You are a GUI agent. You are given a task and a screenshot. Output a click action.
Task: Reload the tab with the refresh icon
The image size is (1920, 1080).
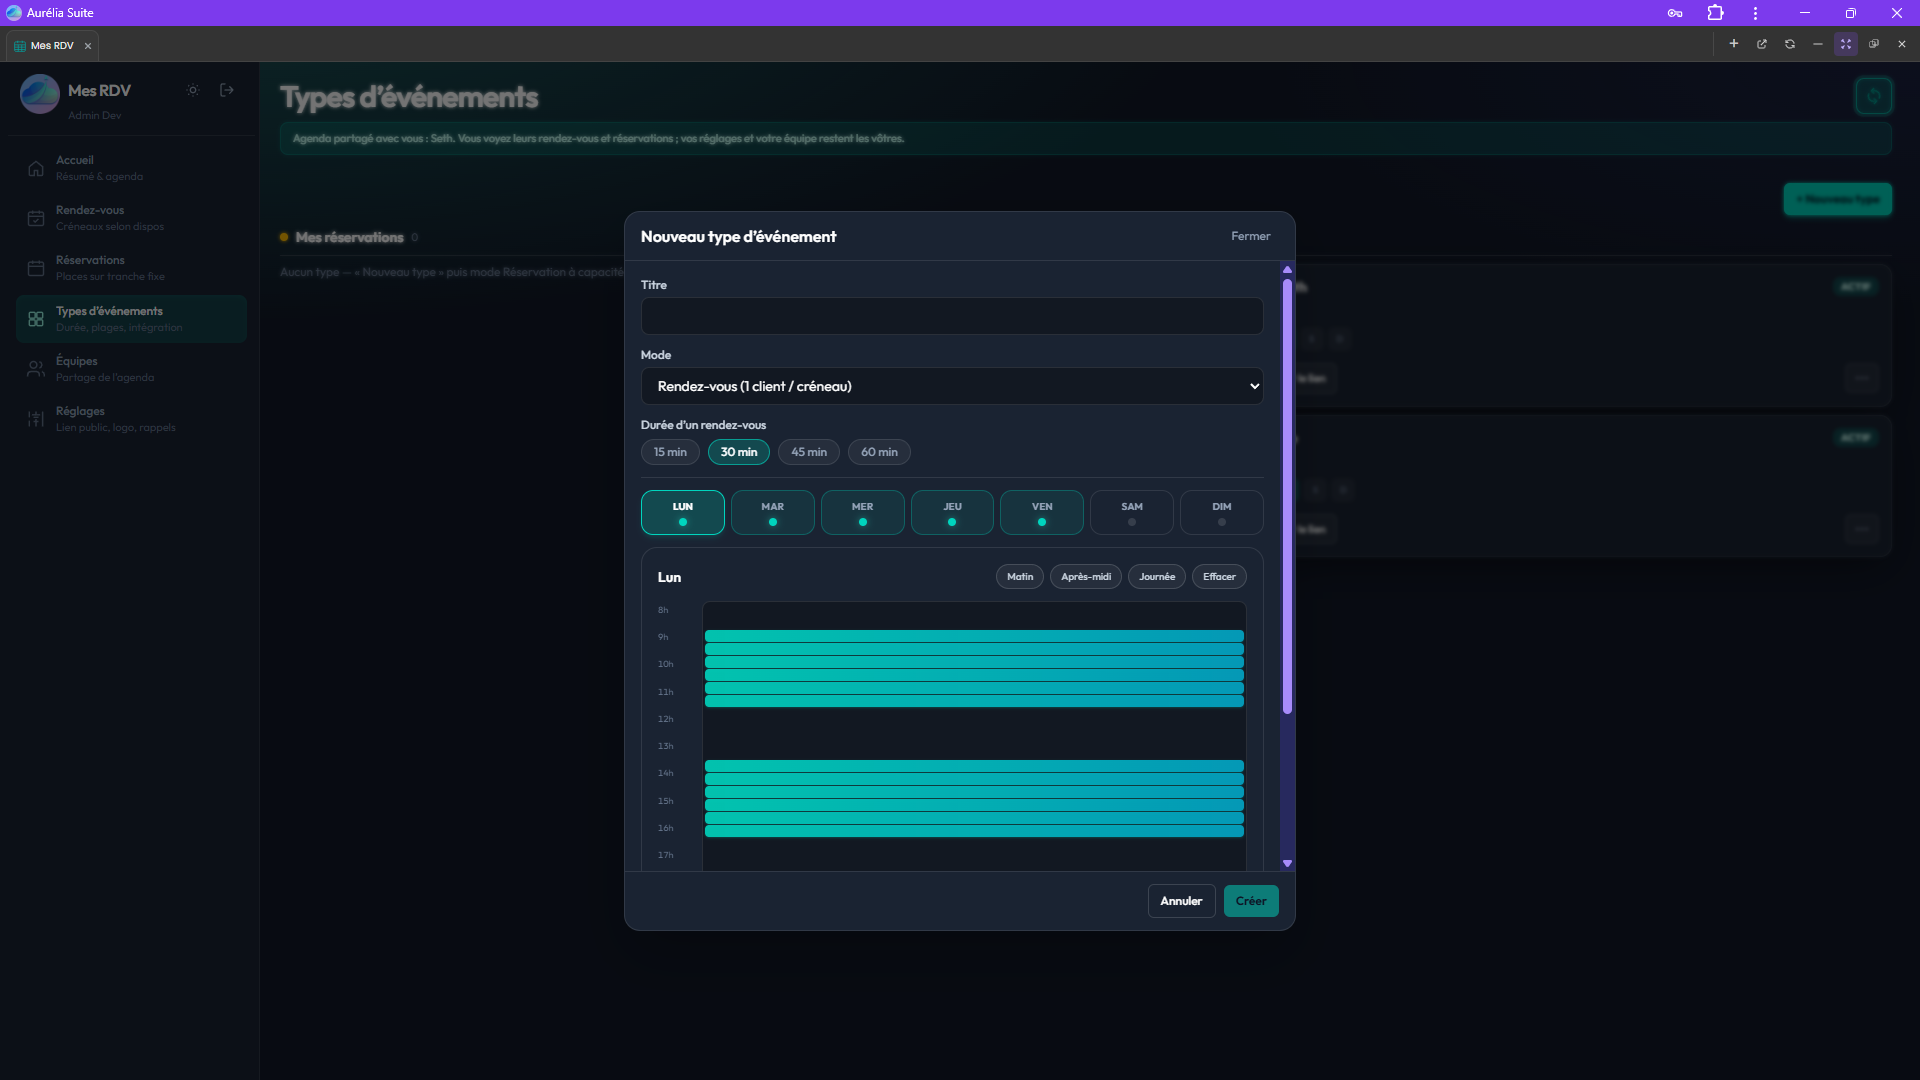coord(1790,44)
